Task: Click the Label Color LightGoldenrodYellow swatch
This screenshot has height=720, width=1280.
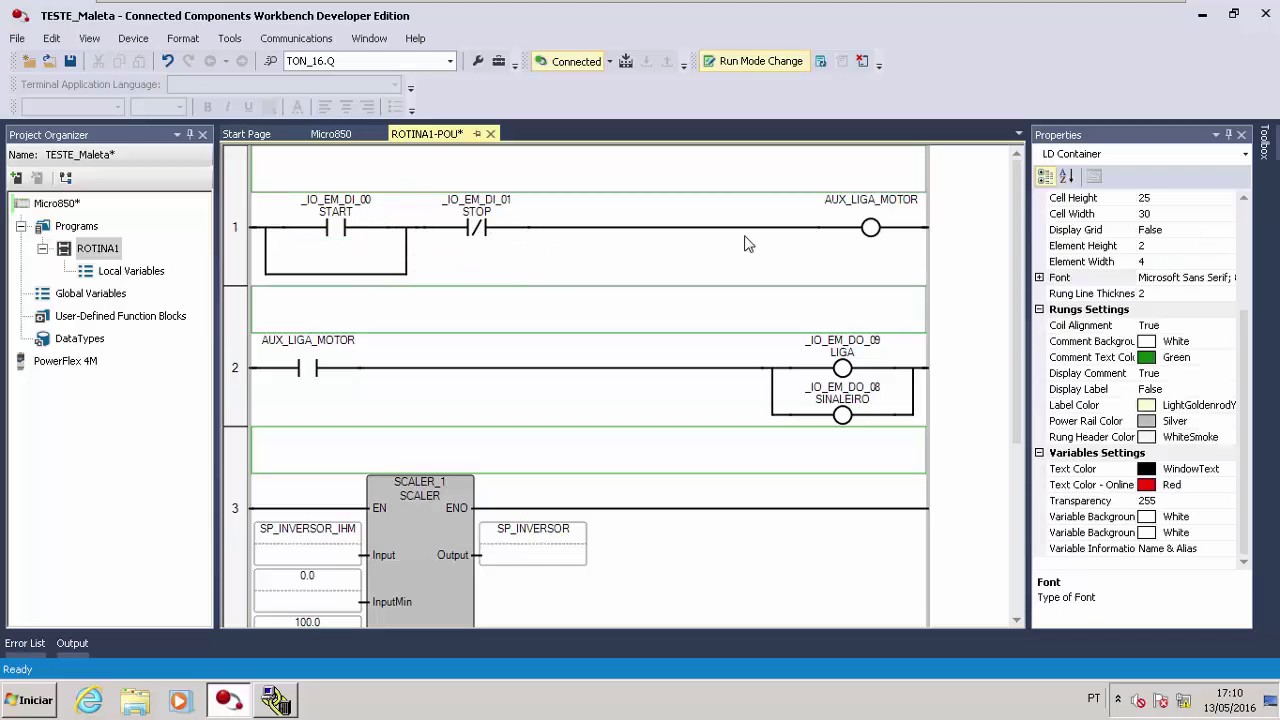Action: pyautogui.click(x=1147, y=405)
